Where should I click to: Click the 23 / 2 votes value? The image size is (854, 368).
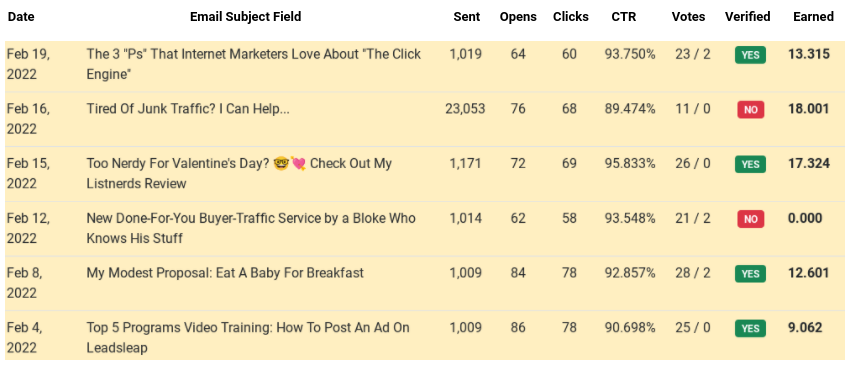[x=692, y=54]
